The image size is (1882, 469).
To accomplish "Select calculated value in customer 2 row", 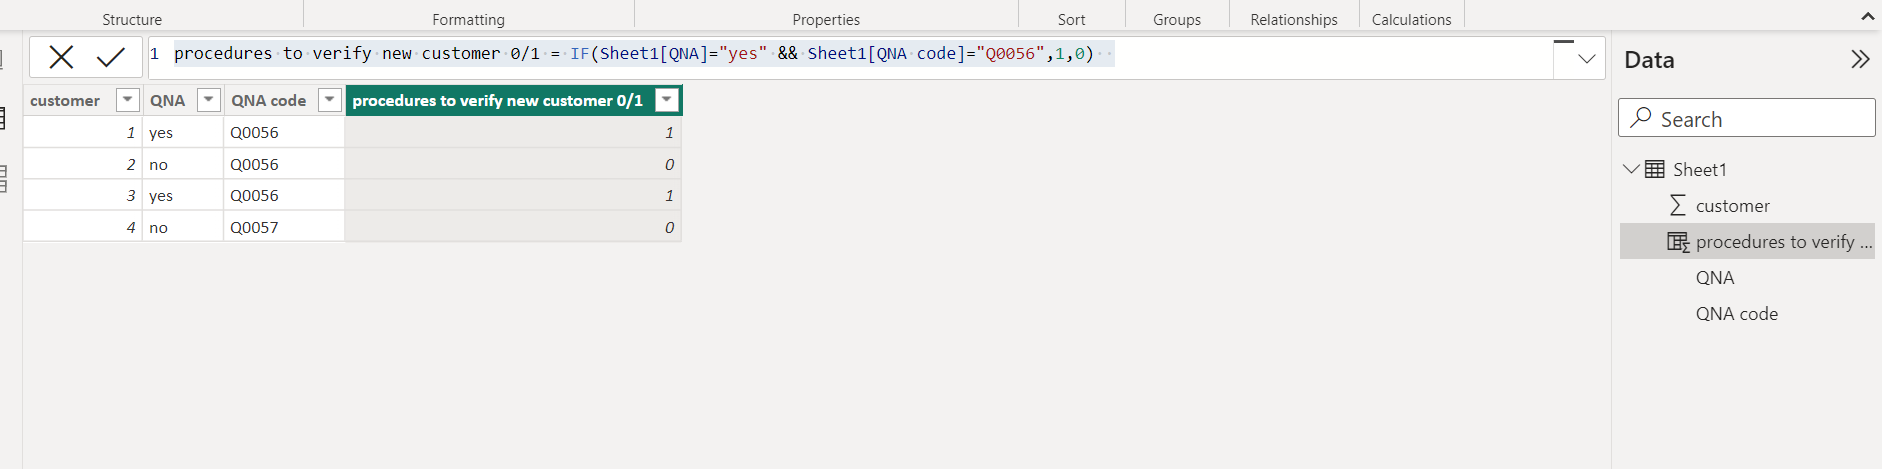I will tap(513, 164).
